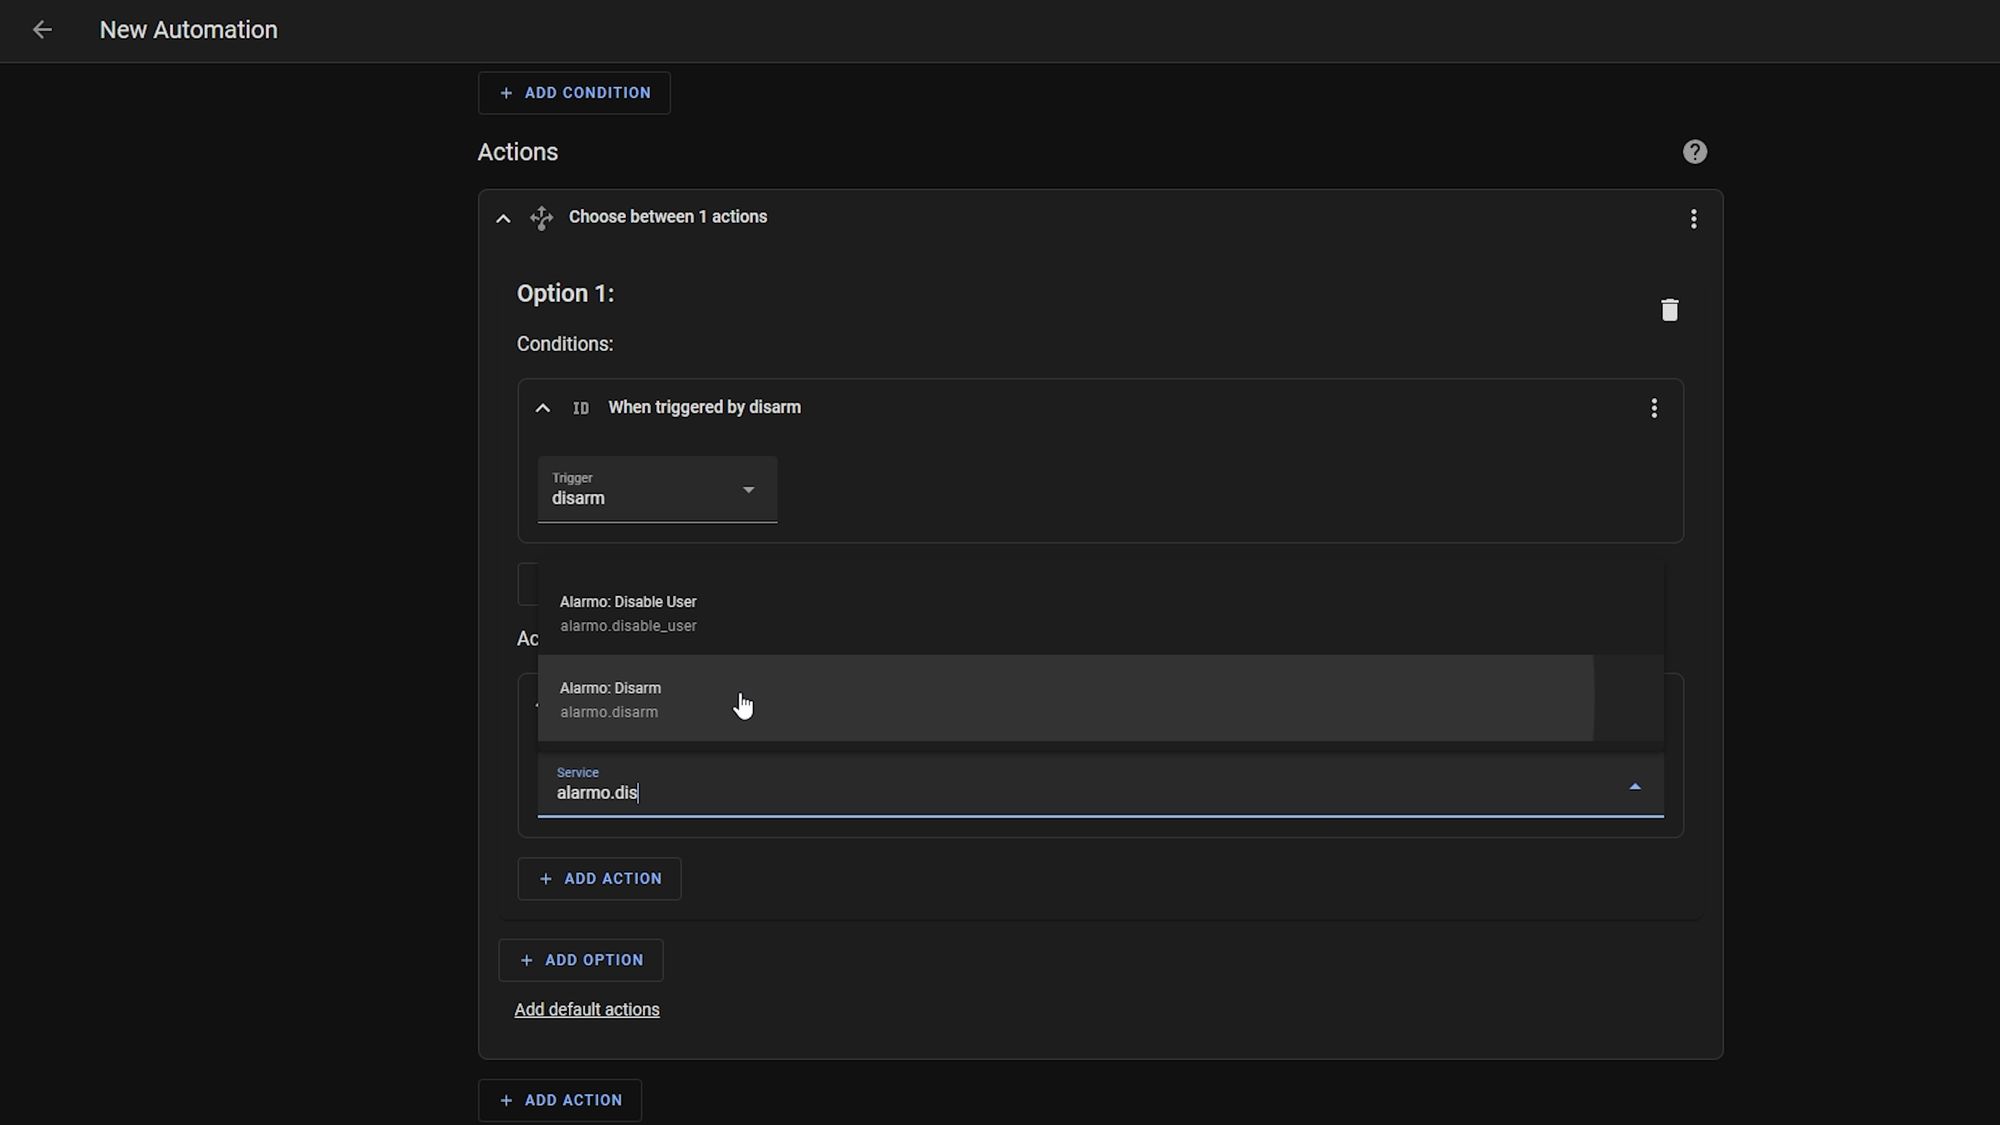The width and height of the screenshot is (2000, 1125).
Task: Open the Trigger dropdown showing disarm
Action: pyautogui.click(x=657, y=489)
